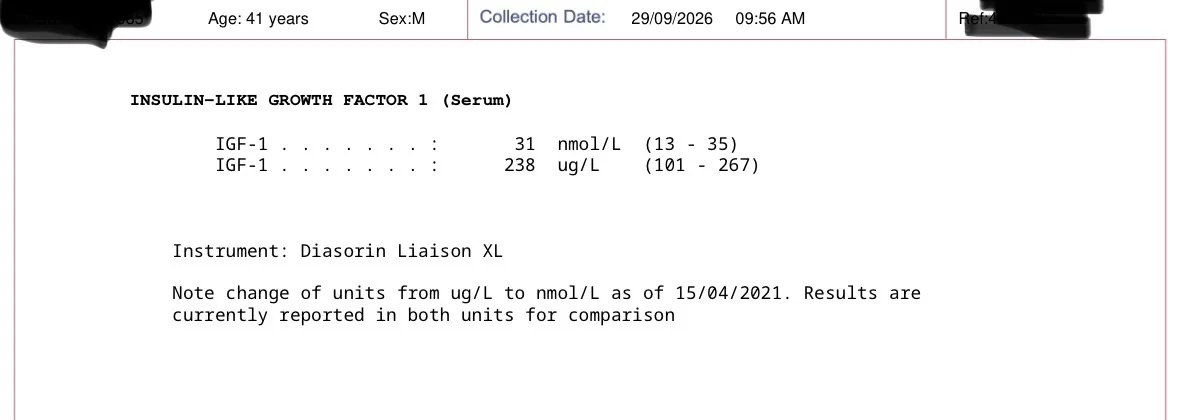Click the reference range (101 - 267)

tap(702, 165)
